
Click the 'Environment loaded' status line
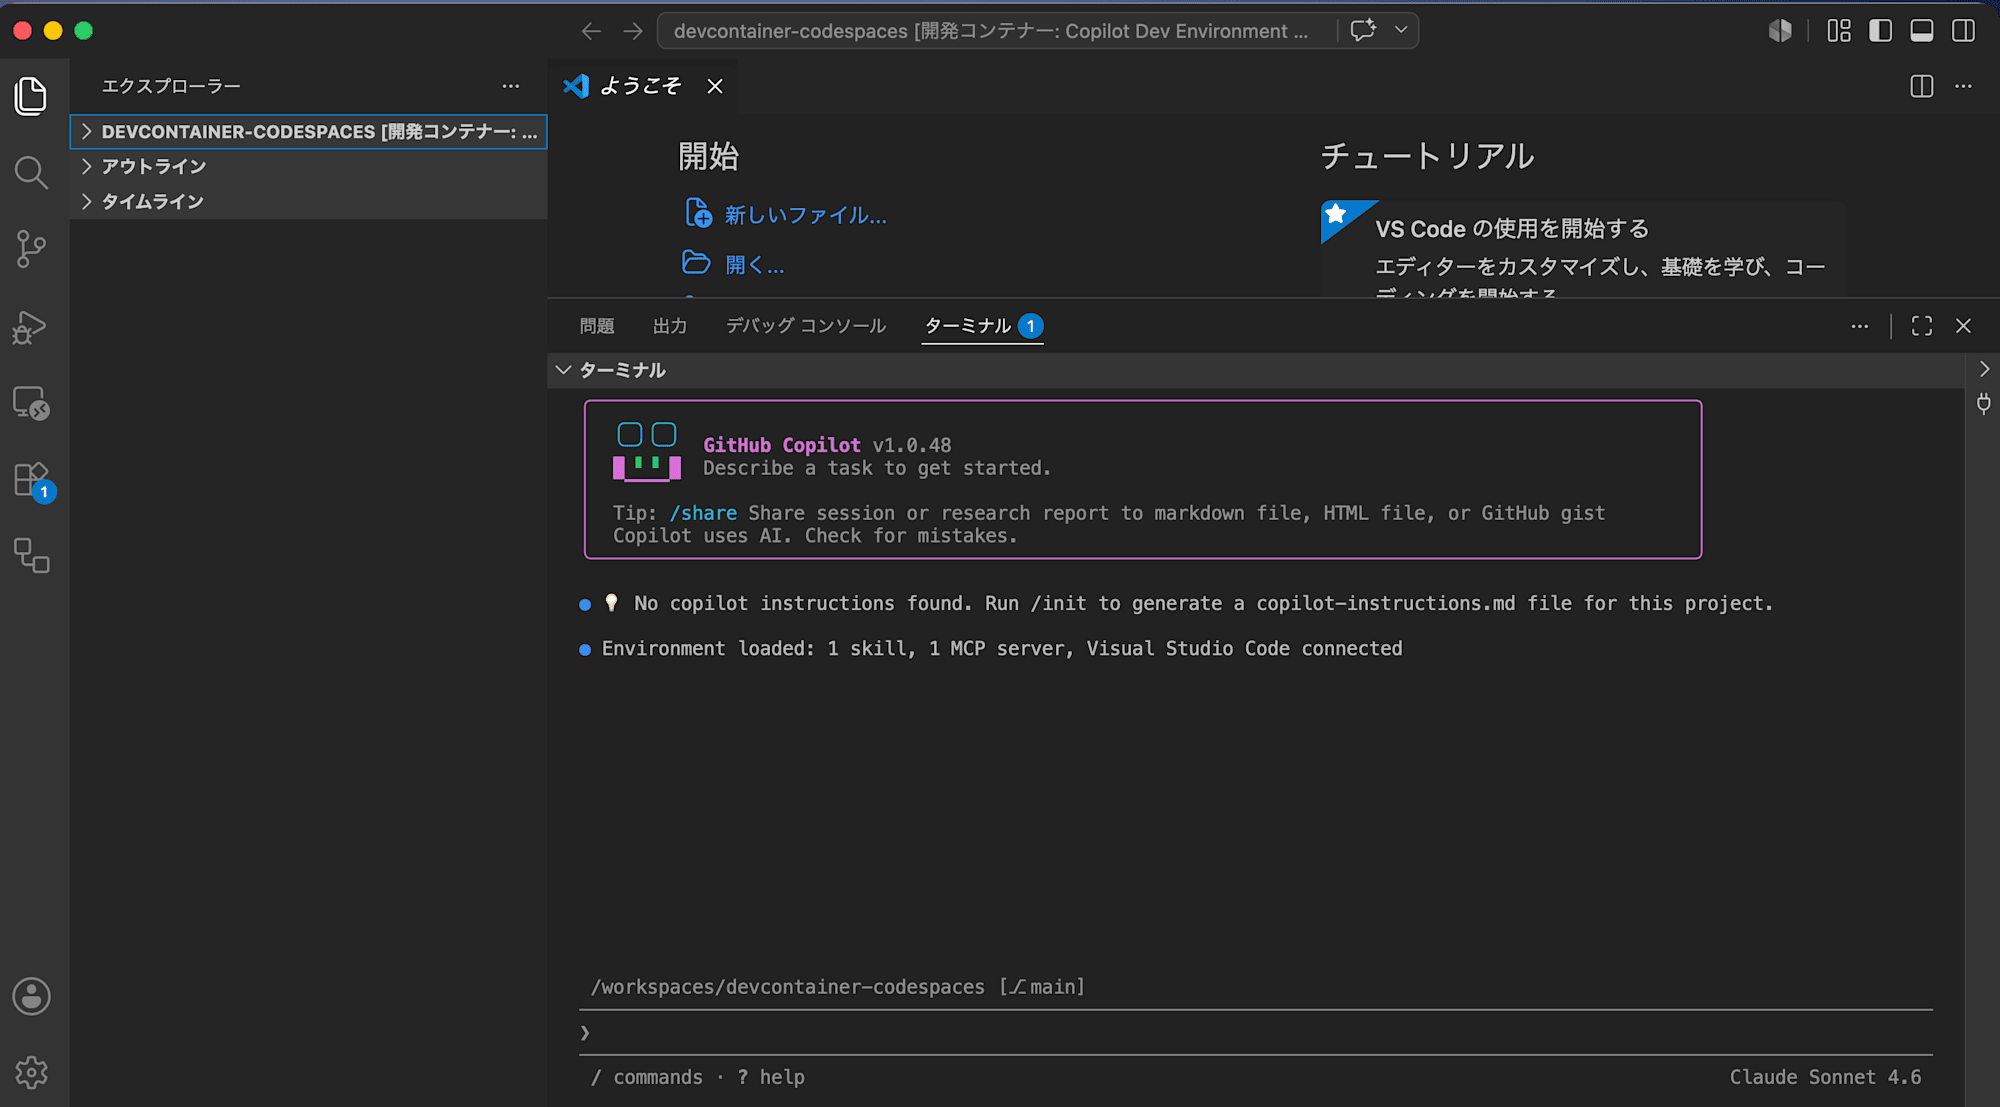coord(1002,648)
